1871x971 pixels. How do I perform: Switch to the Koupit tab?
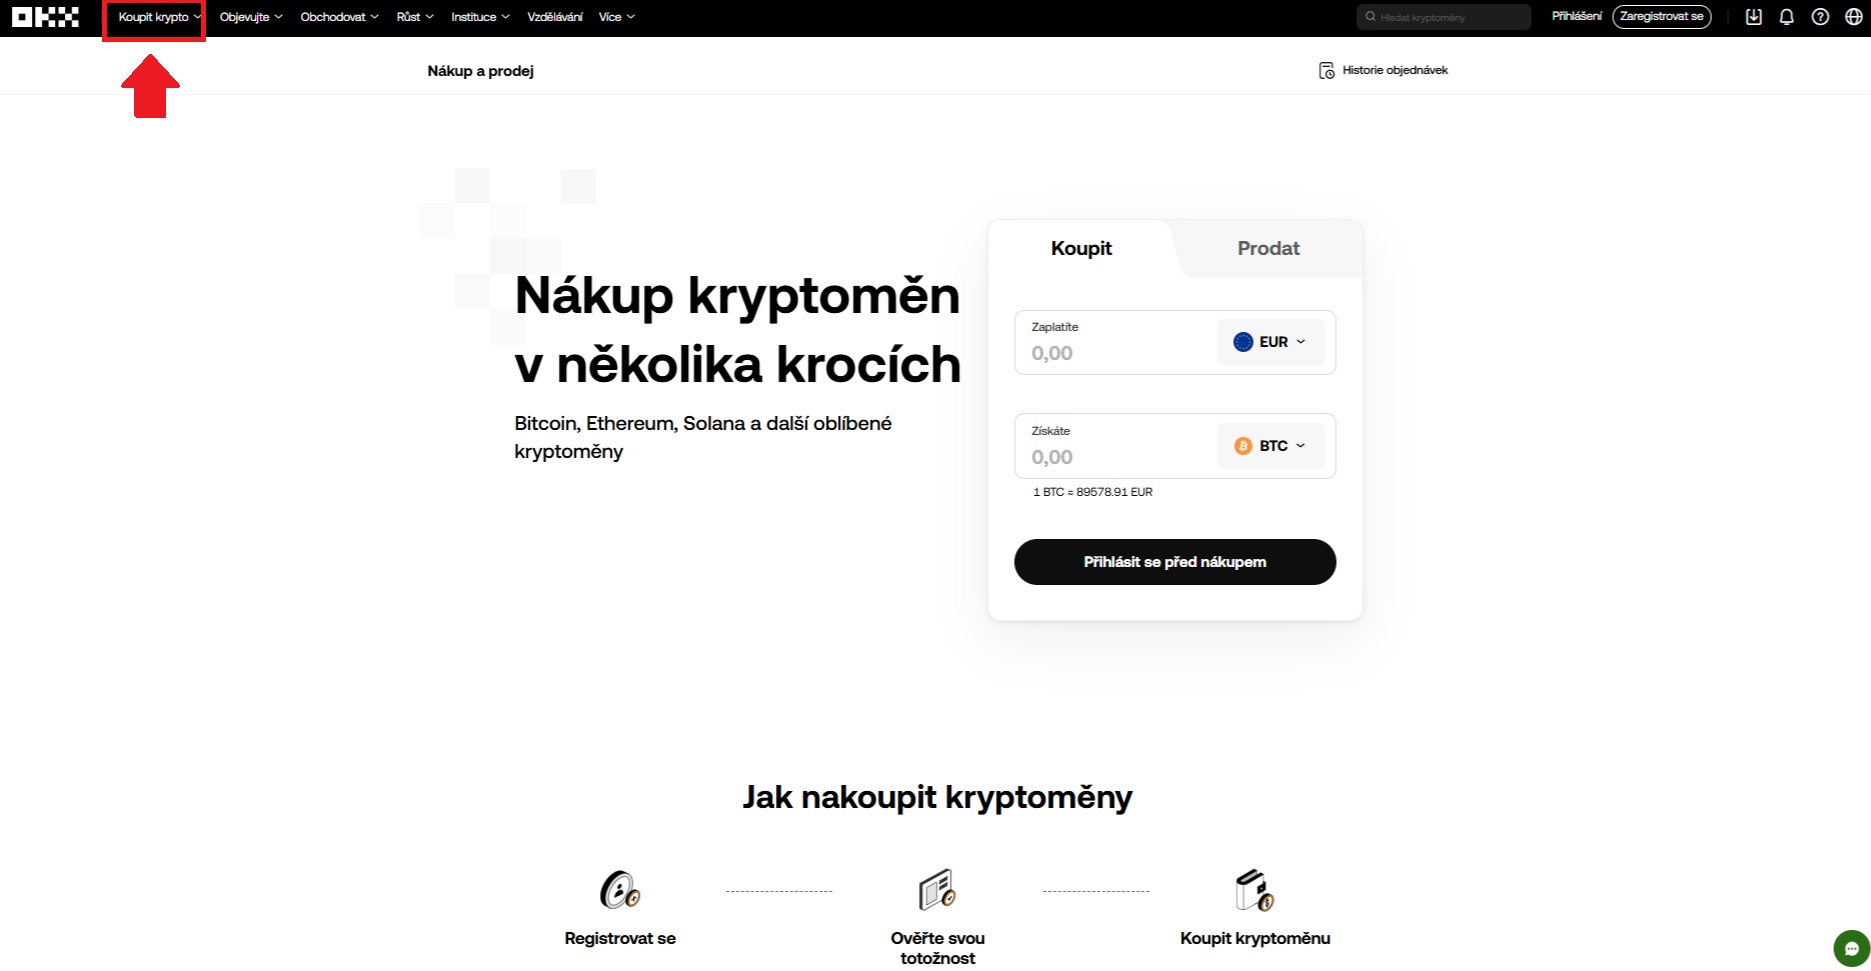[x=1081, y=248]
